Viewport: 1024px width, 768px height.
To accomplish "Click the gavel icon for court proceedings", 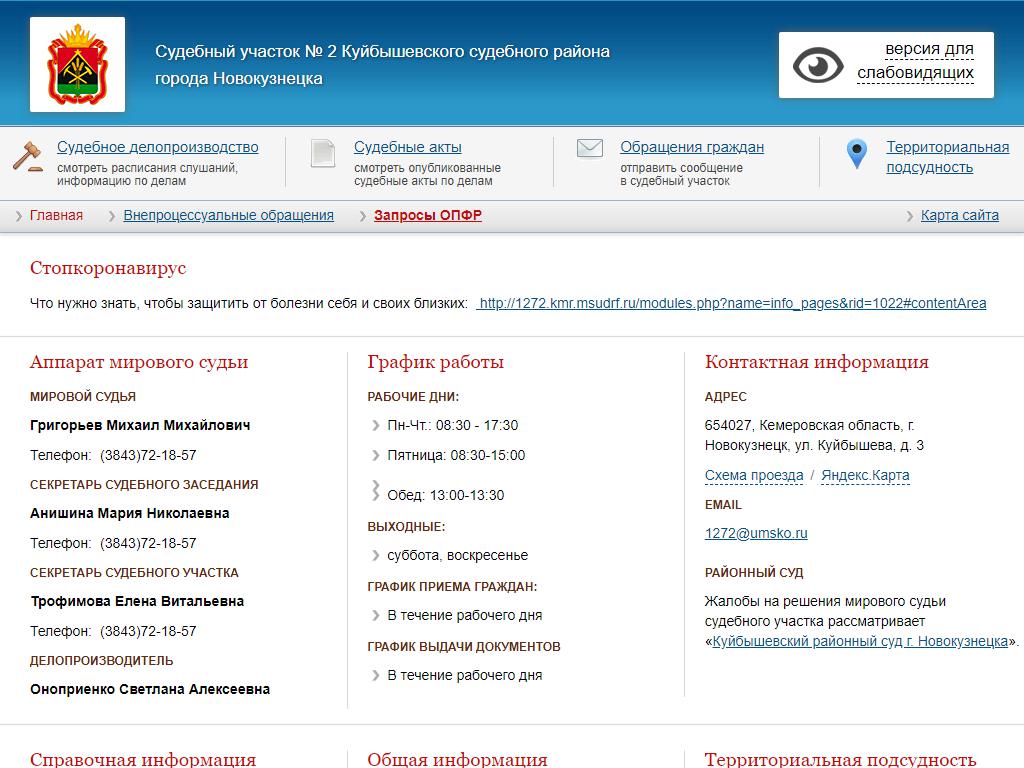I will pyautogui.click(x=27, y=156).
